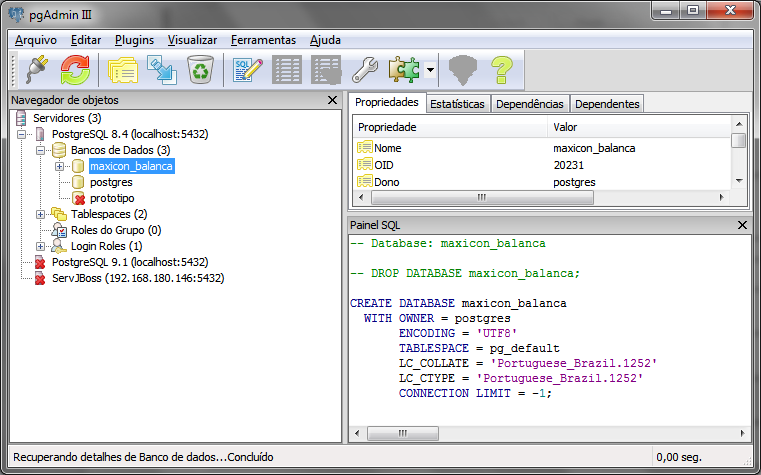Refresh the selected object with the arrows icon
761x475 pixels.
[75, 70]
